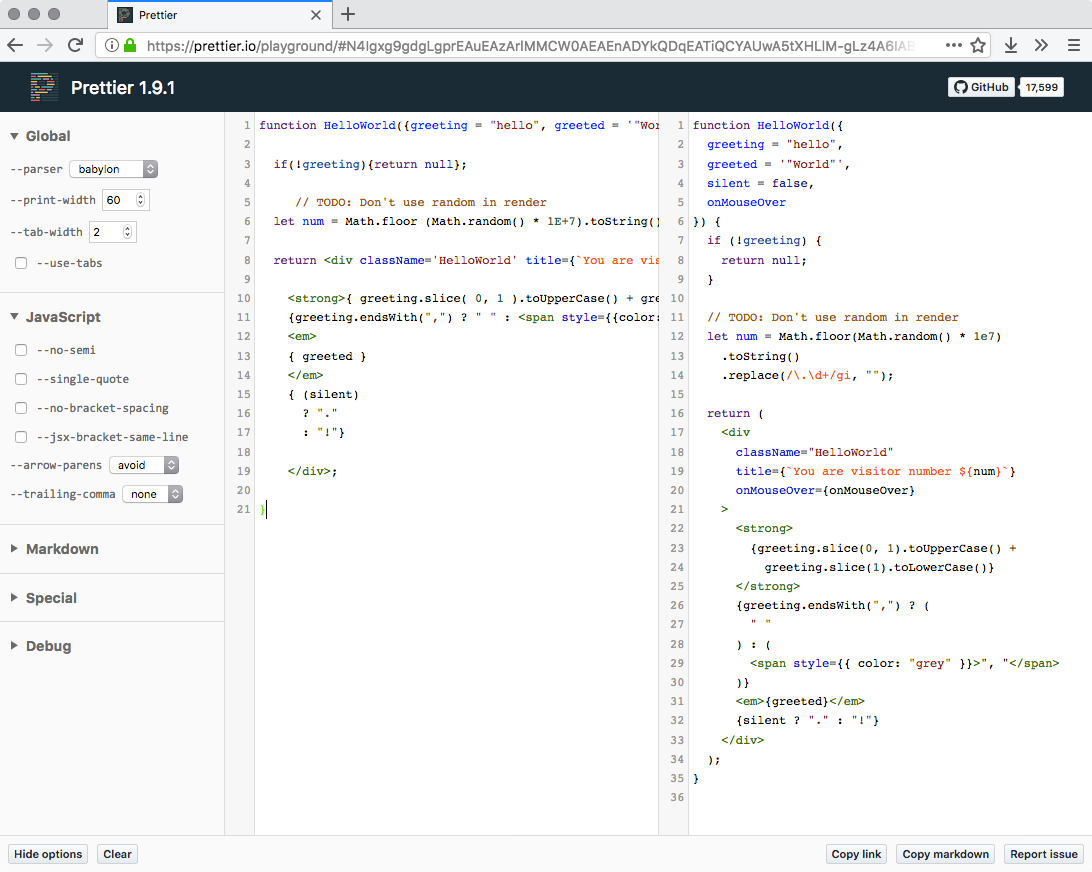This screenshot has height=872, width=1092.
Task: Open the GitHub repository icon button
Action: tap(980, 87)
